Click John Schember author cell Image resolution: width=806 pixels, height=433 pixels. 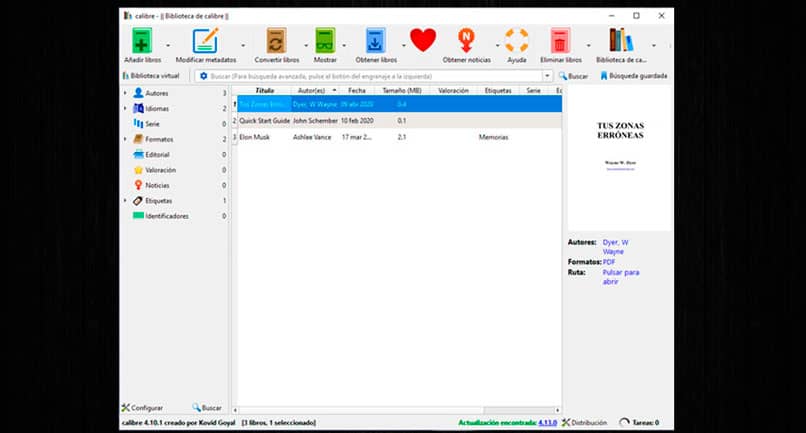pos(315,121)
